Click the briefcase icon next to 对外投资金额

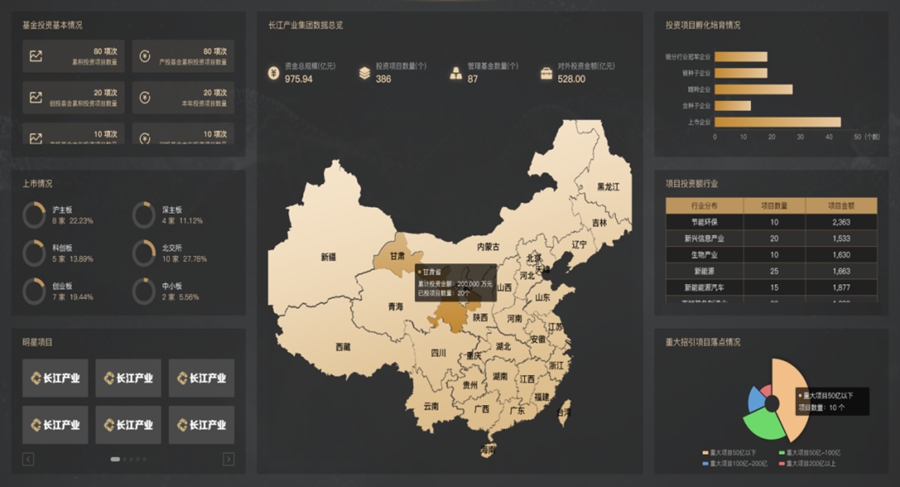(546, 73)
